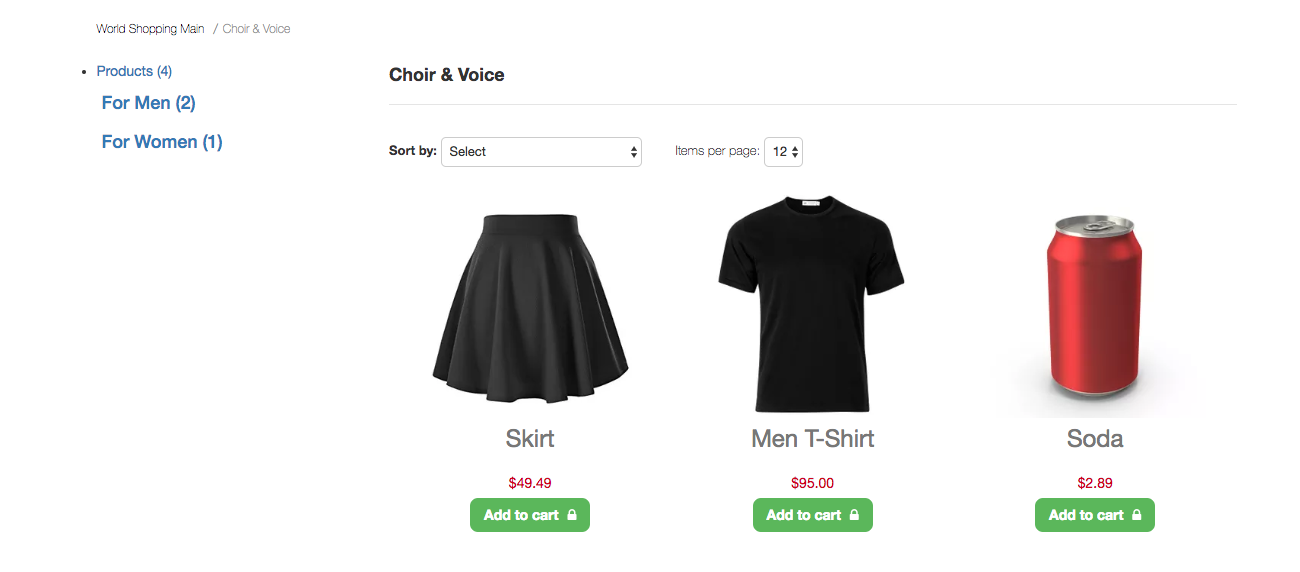Open the Sort by dropdown
Screen dimensions: 1300x572
click(x=541, y=152)
